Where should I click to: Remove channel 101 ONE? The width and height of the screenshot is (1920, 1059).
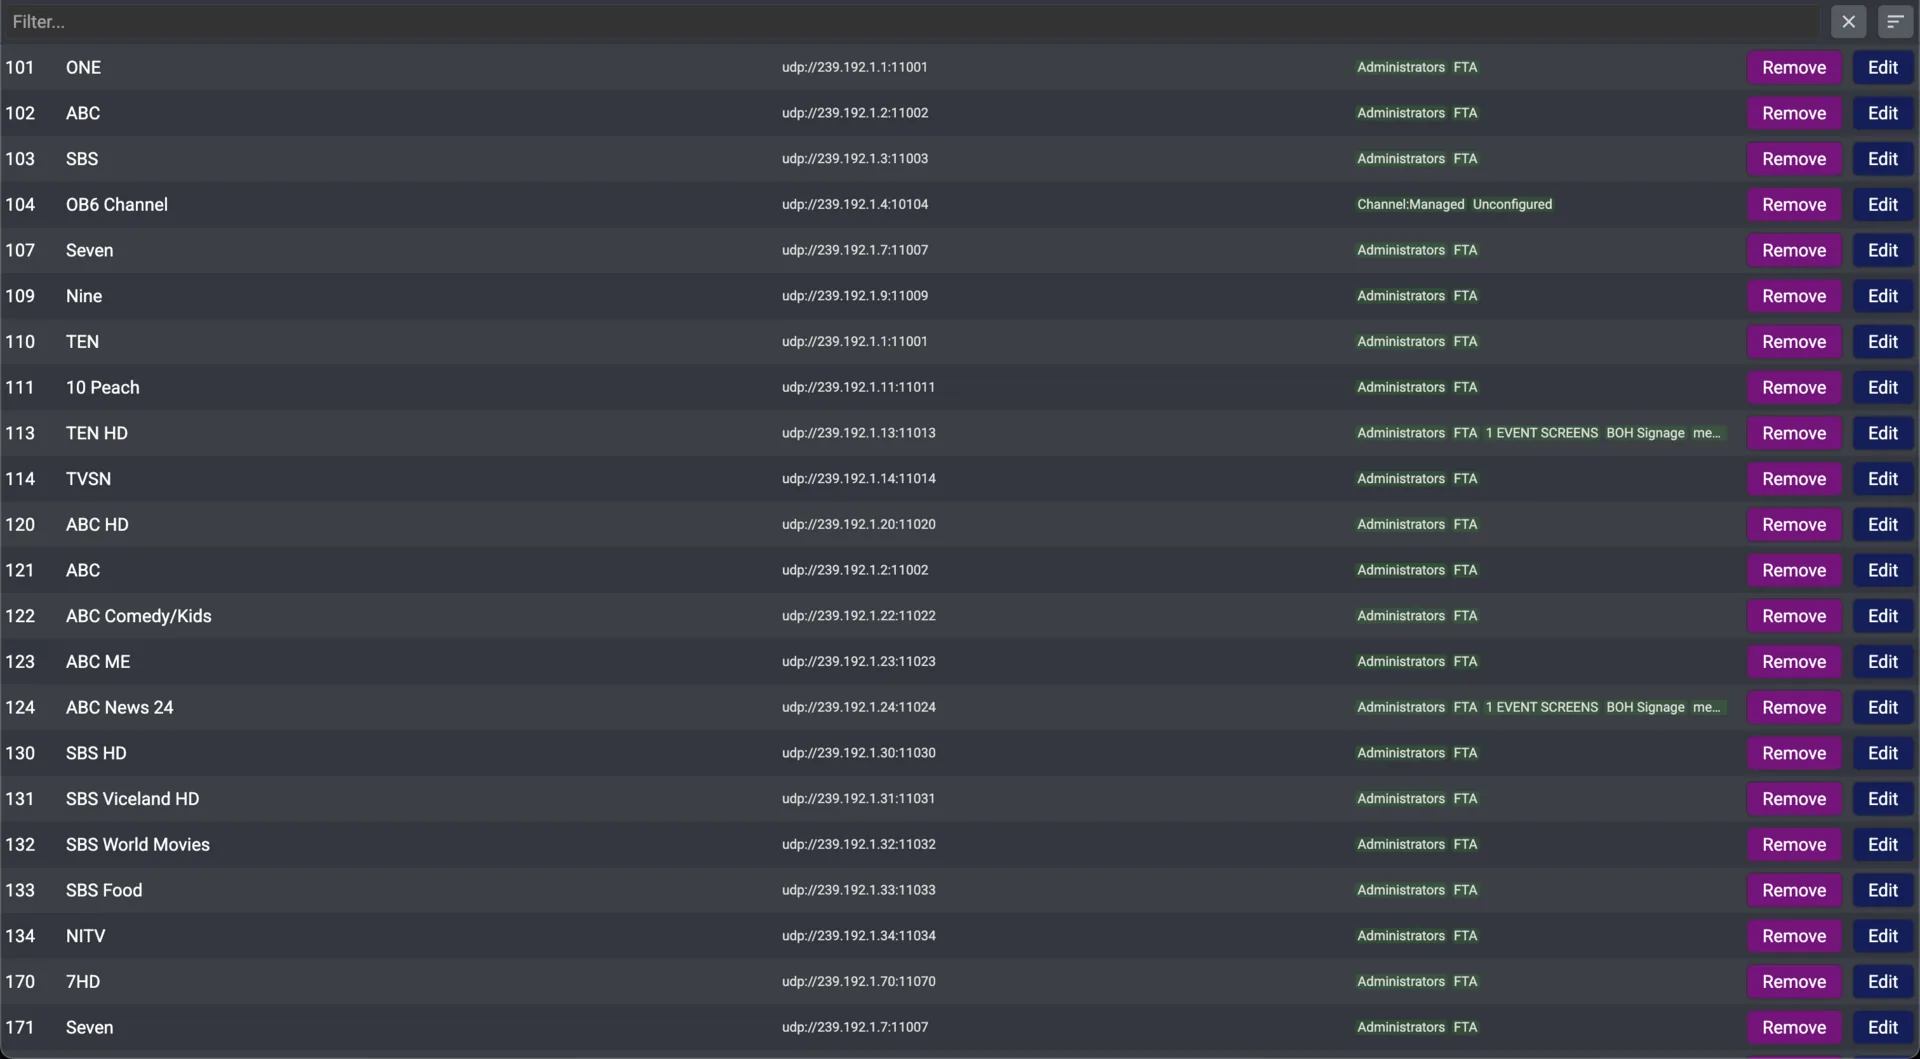[x=1794, y=67]
